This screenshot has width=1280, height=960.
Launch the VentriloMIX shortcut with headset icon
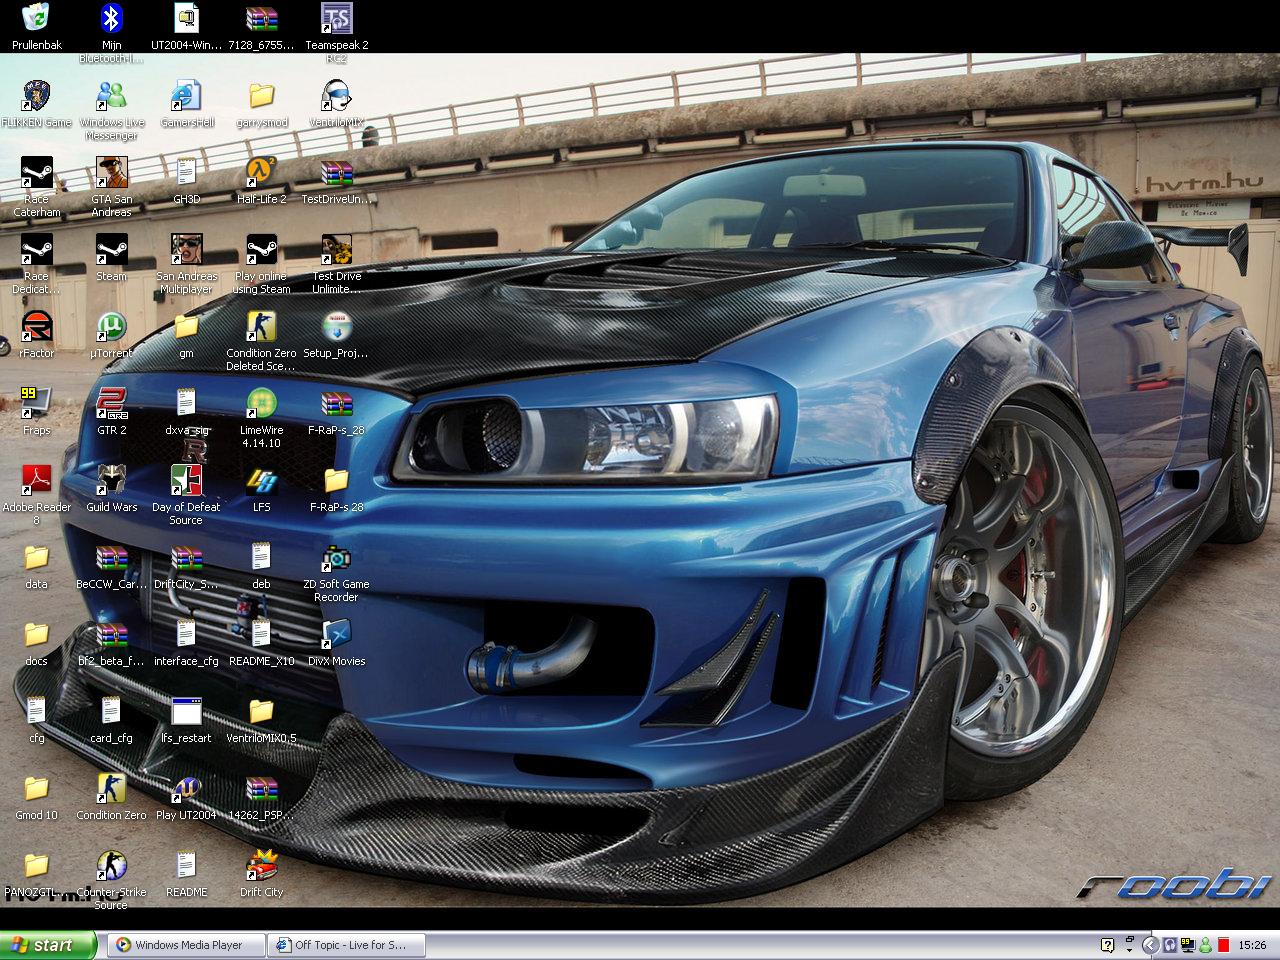[337, 104]
